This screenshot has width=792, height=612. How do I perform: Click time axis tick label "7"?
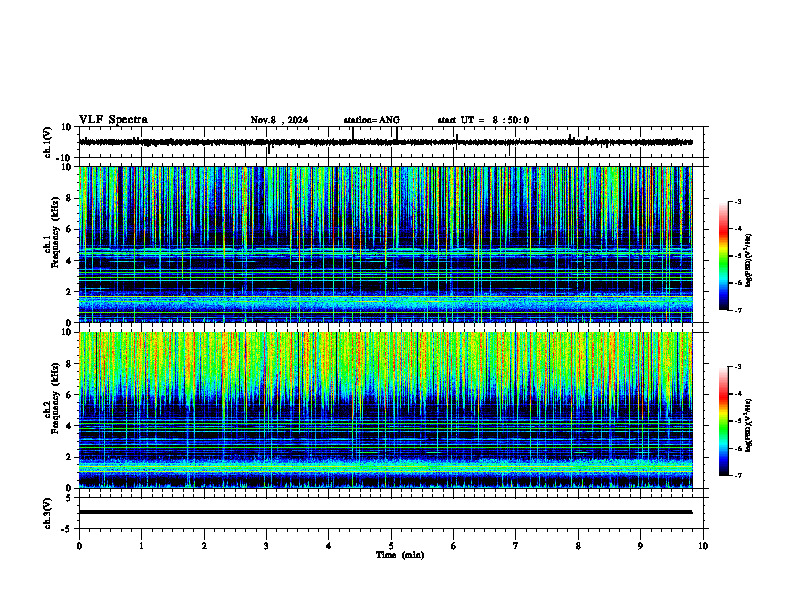tap(516, 546)
